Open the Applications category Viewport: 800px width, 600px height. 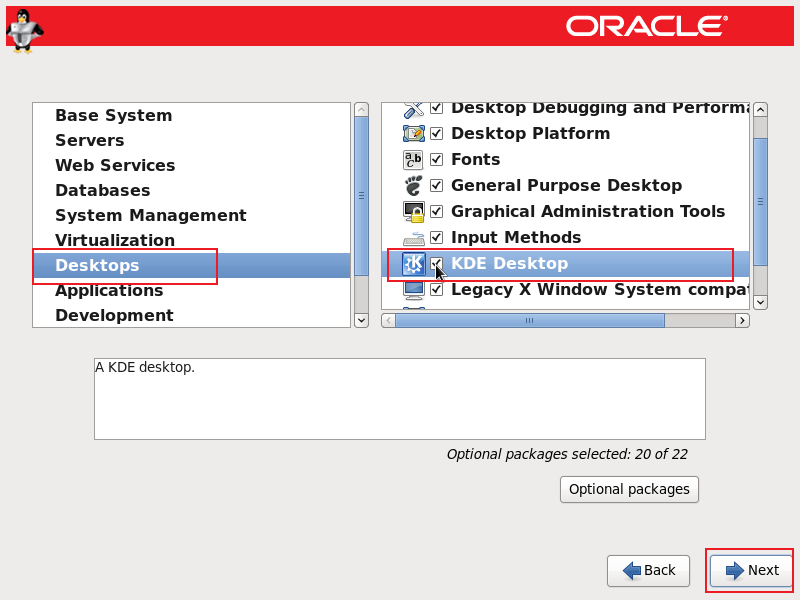click(109, 291)
